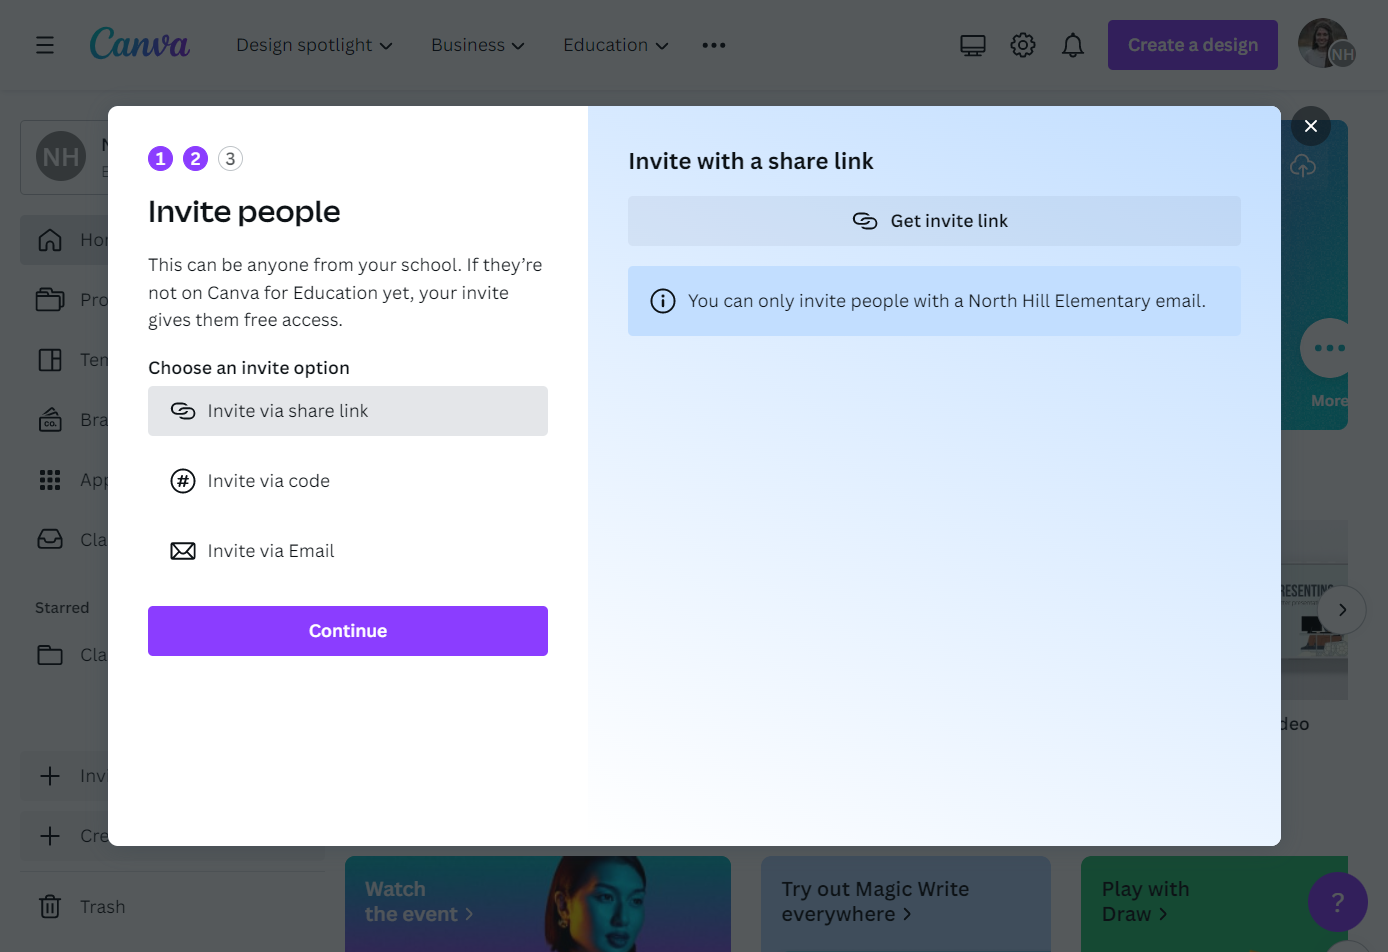Click the Create a design button
Image resolution: width=1388 pixels, height=952 pixels.
1193,45
